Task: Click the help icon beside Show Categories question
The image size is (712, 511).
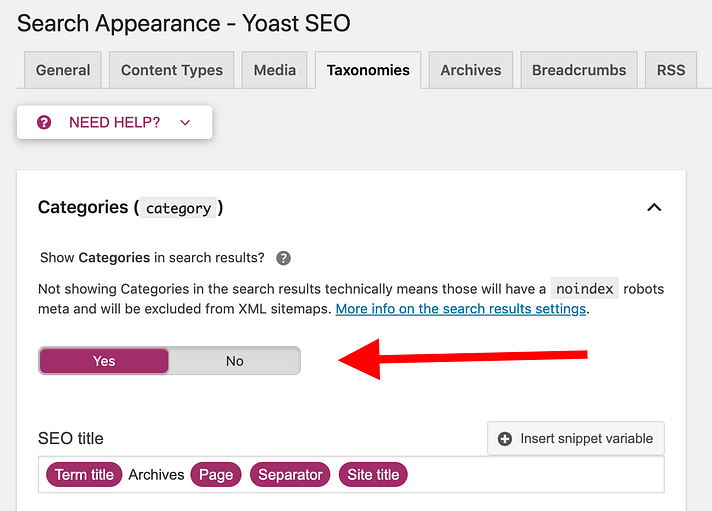Action: 284,257
